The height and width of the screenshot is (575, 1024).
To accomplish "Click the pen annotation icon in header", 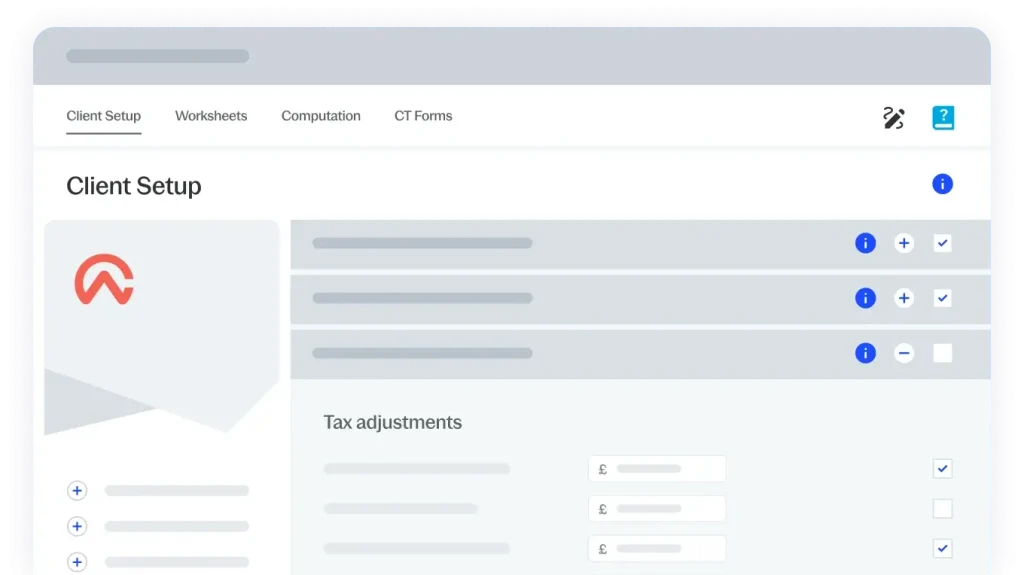I will (893, 118).
